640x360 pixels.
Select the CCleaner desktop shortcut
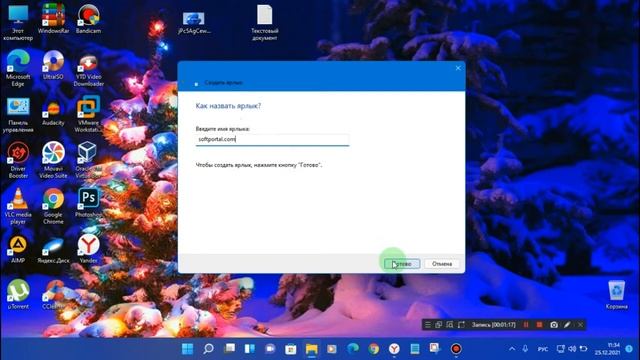53,294
